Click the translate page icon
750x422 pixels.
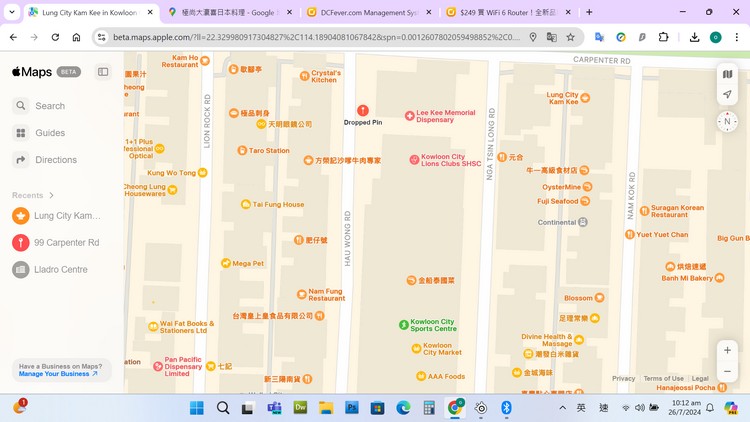[551, 37]
